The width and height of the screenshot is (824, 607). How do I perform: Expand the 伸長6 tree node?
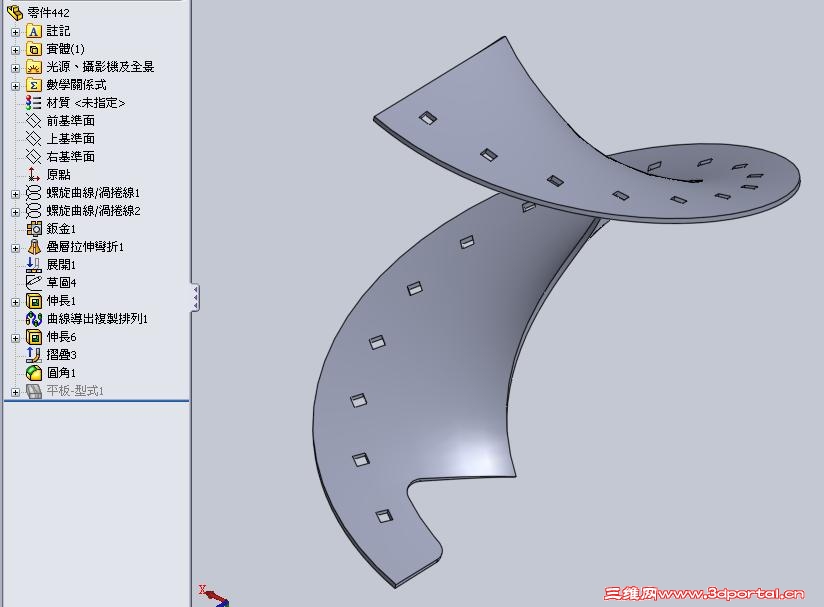pyautogui.click(x=15, y=338)
